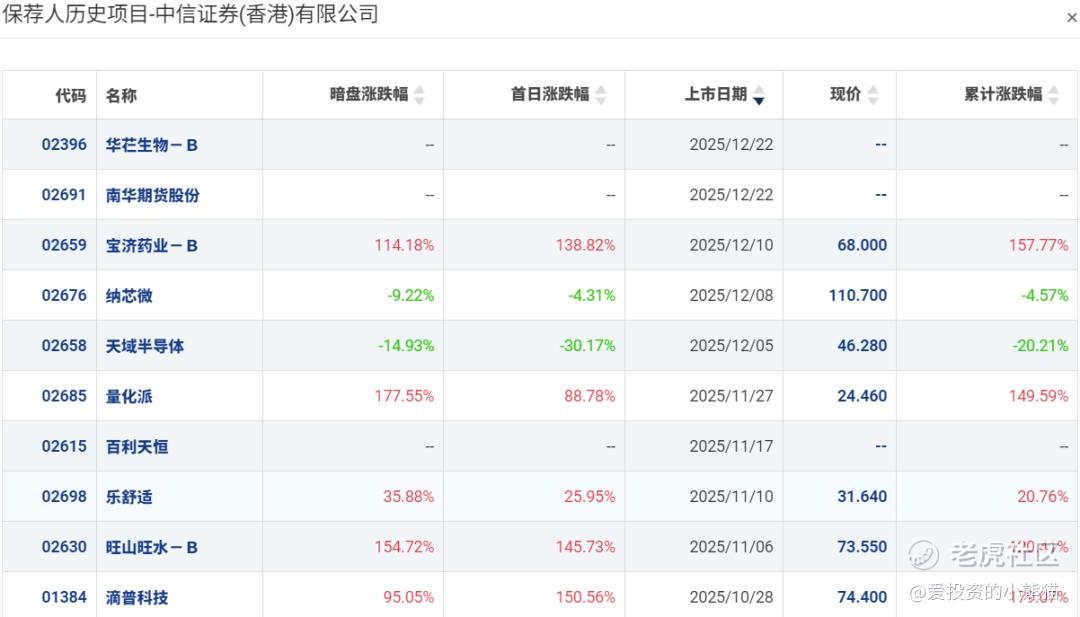Click first-day change 25.95%
Image resolution: width=1080 pixels, height=617 pixels.
coord(590,496)
